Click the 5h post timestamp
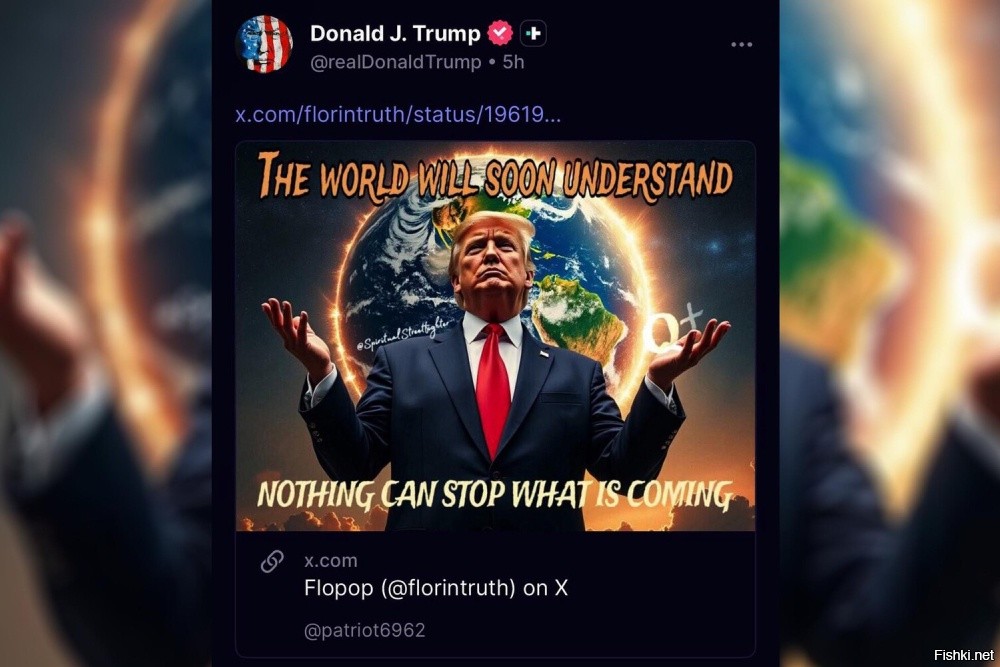This screenshot has width=1000, height=667. pos(513,62)
